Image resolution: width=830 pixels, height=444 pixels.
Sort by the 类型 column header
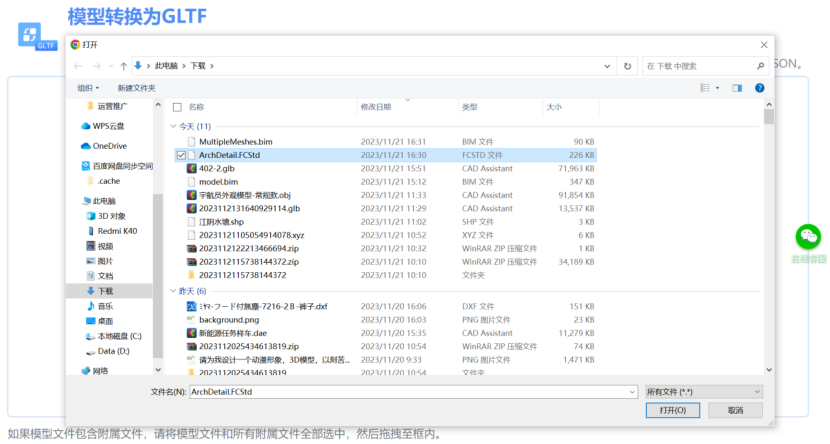click(470, 107)
